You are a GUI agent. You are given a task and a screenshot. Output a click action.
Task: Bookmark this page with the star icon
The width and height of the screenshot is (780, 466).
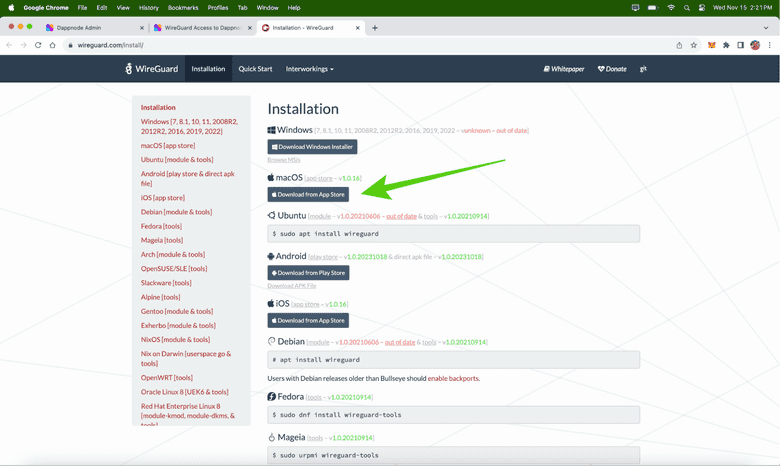click(x=694, y=45)
